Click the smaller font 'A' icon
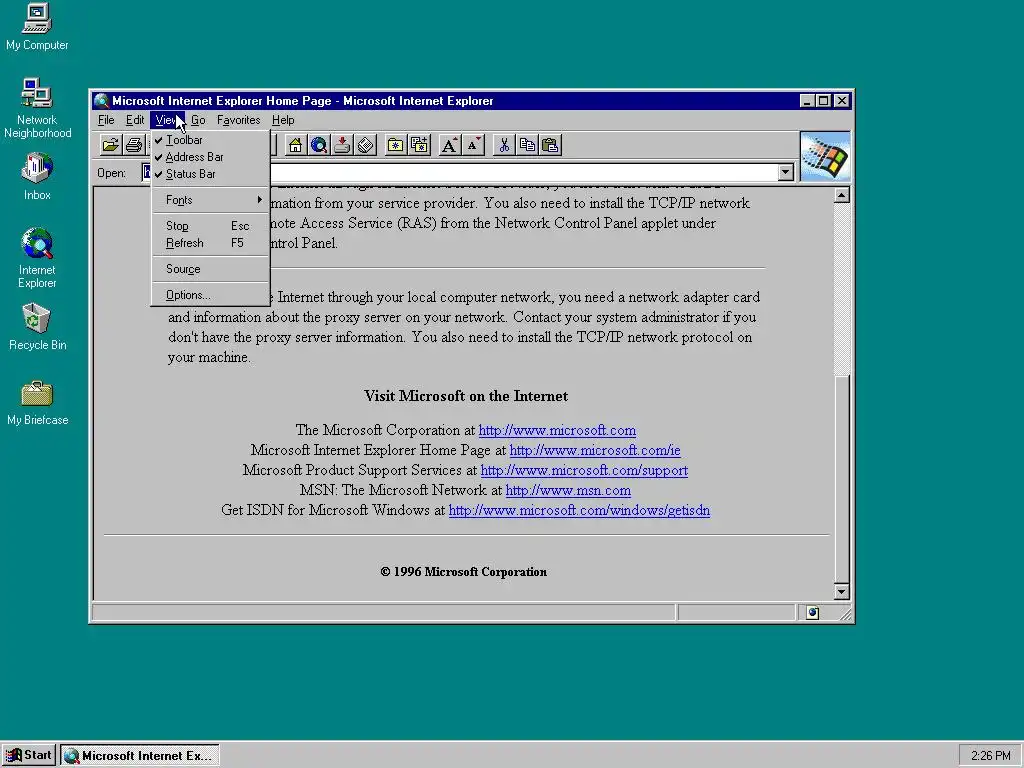Screen dimensions: 1024x768 pos(473,145)
